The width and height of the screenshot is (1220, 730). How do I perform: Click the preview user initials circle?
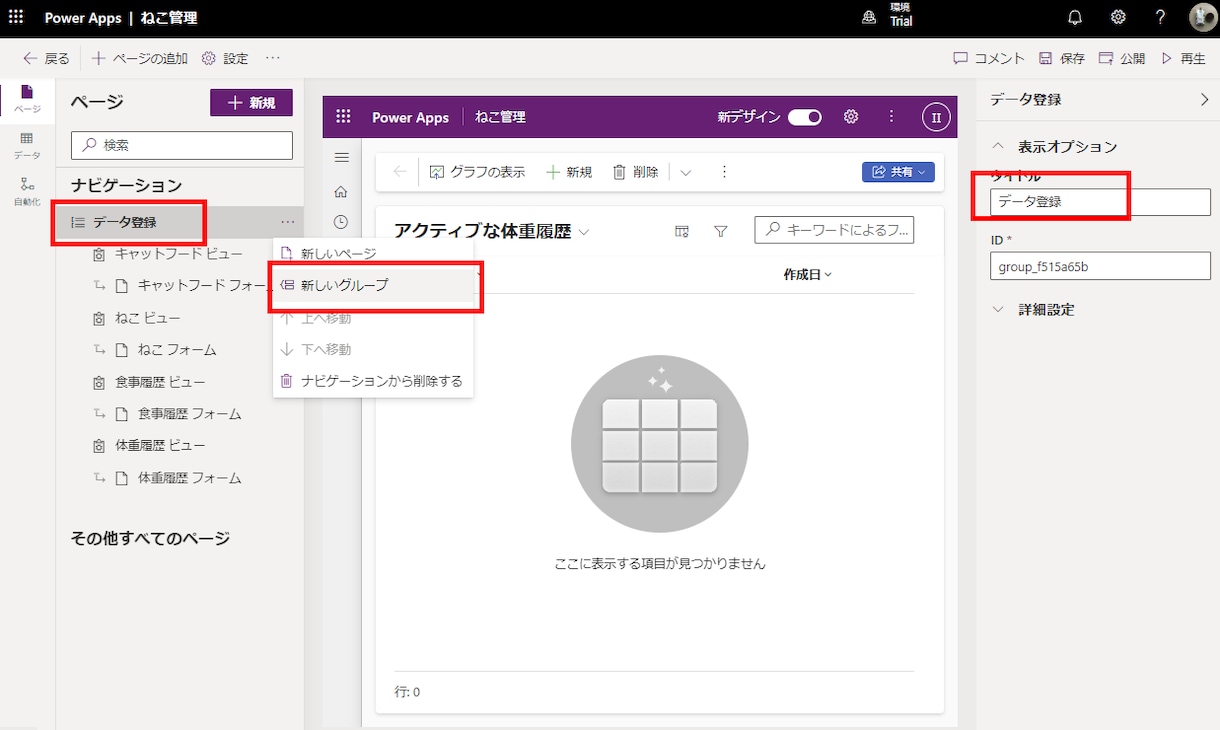click(936, 117)
